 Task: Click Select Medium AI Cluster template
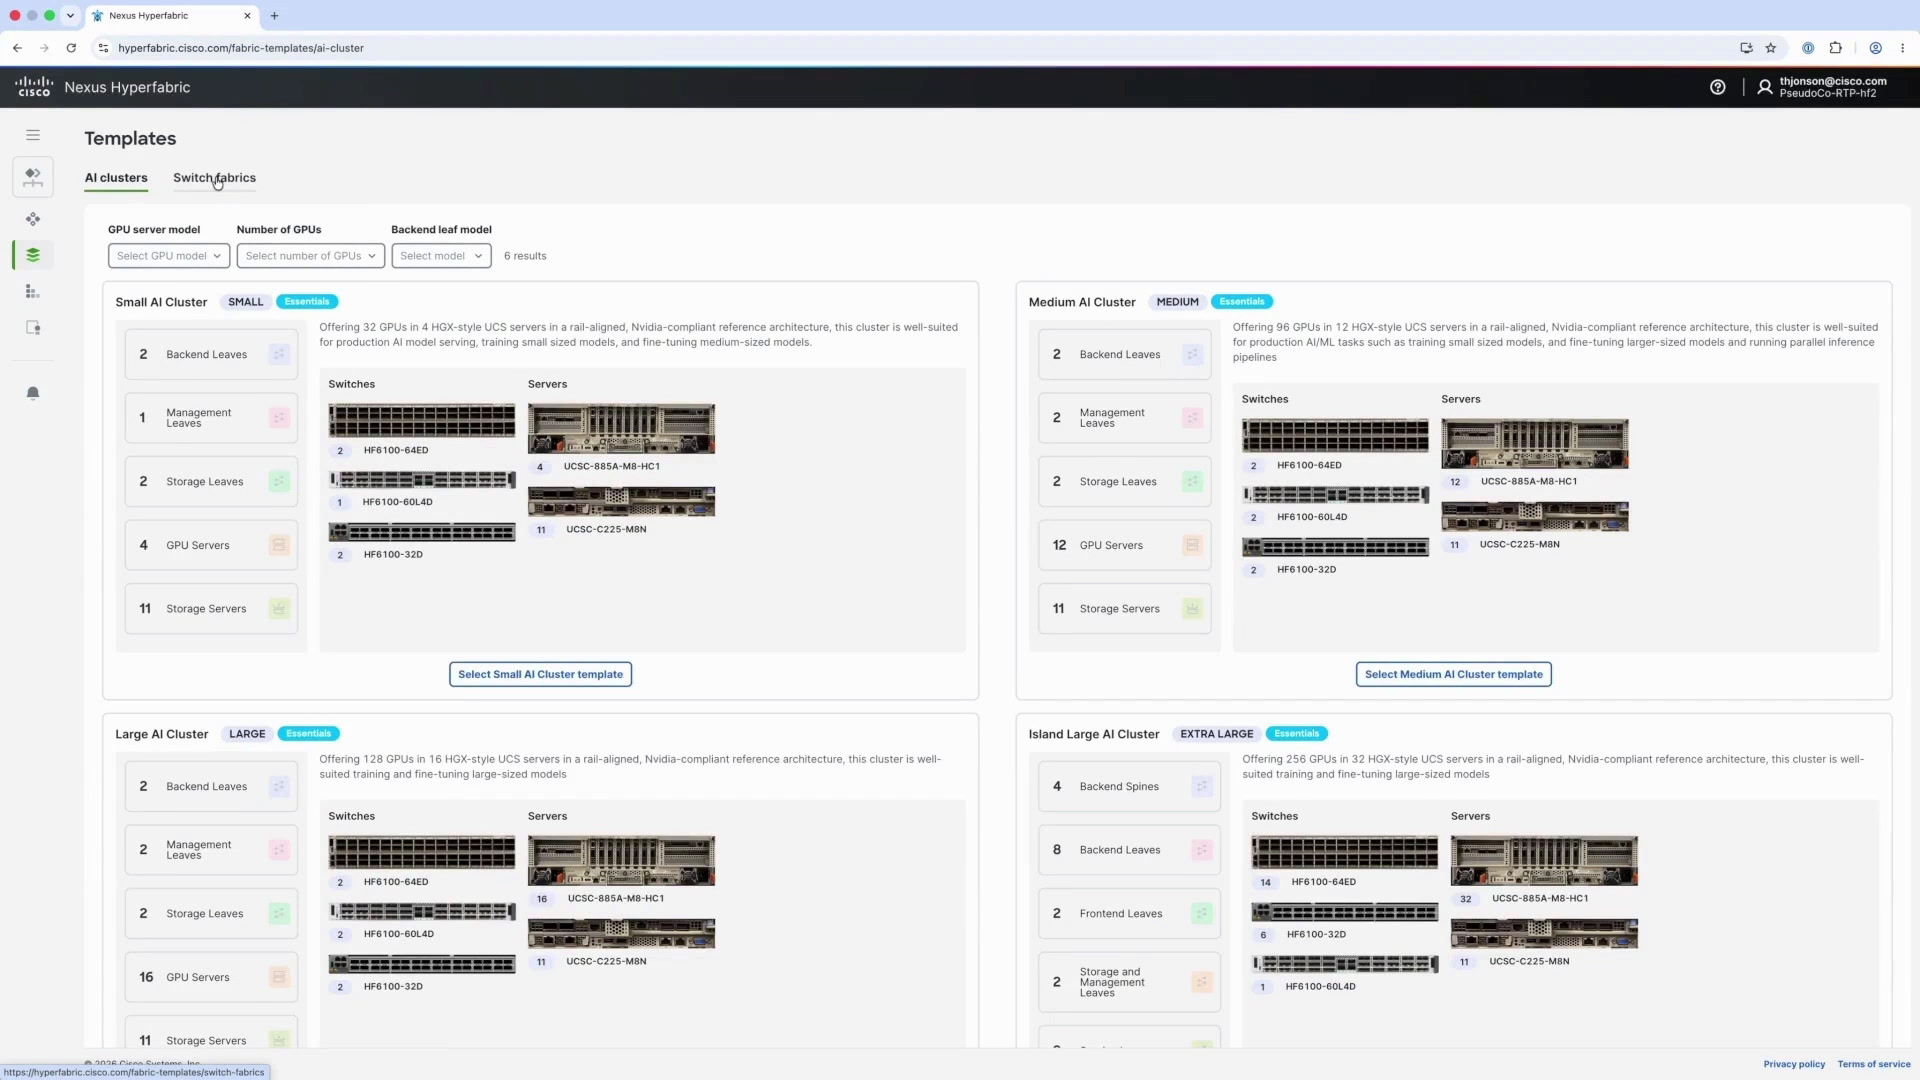[1454, 674]
